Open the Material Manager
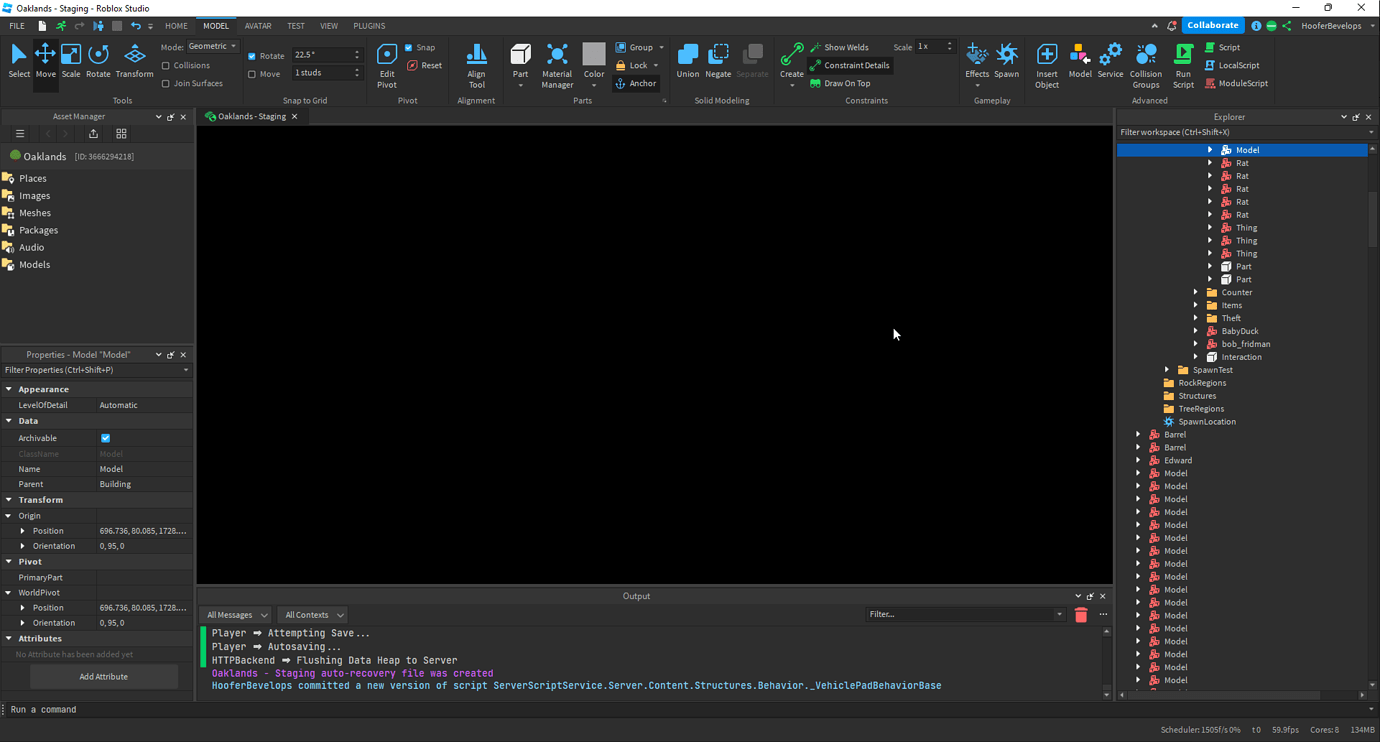 click(557, 66)
